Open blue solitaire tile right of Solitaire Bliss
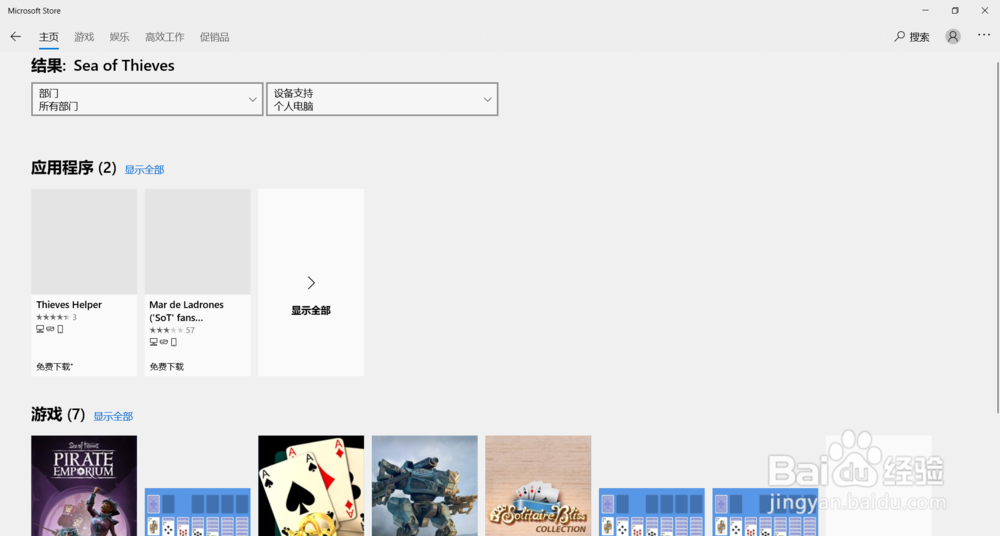Image resolution: width=1000 pixels, height=536 pixels. click(x=652, y=512)
